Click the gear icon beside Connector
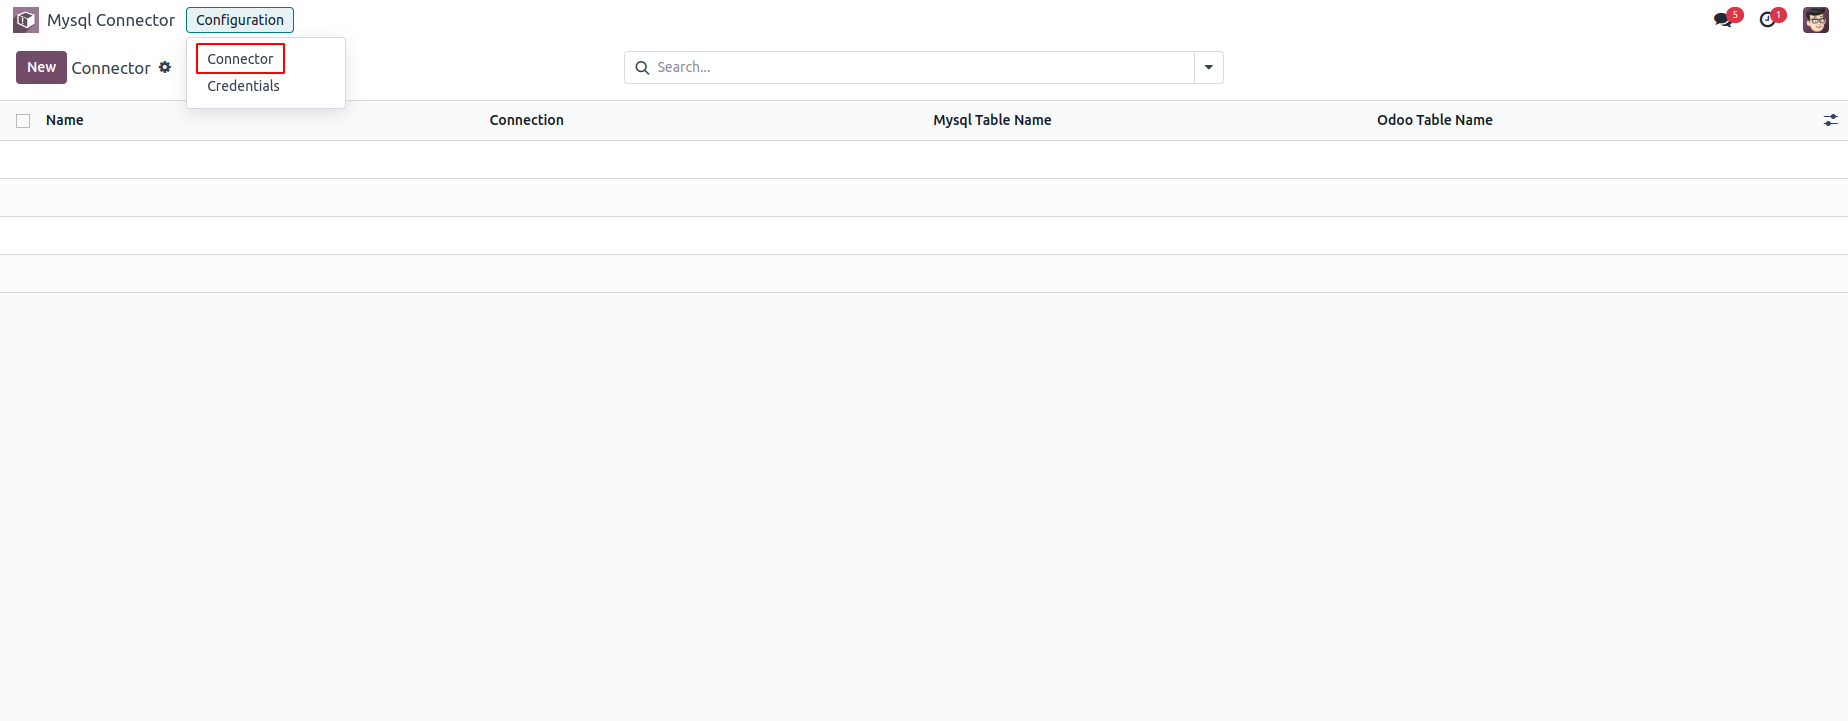Viewport: 1848px width, 721px height. pos(165,67)
